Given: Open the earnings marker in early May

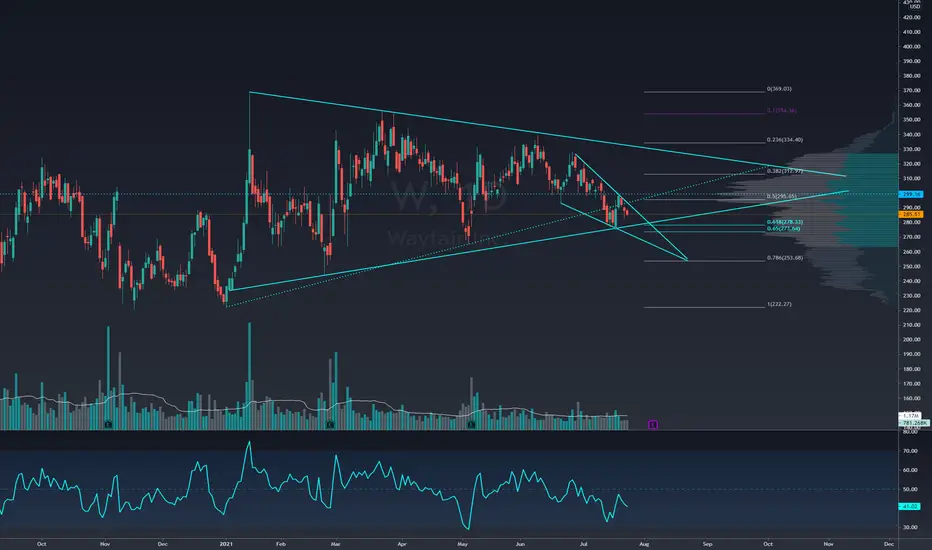Looking at the screenshot, I should tap(471, 425).
